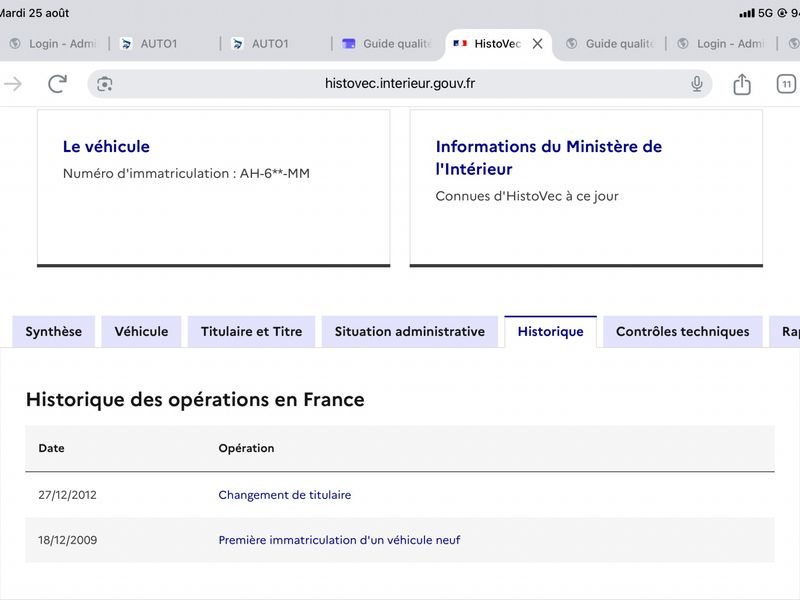Go forward with the arrow icon

pyautogui.click(x=13, y=84)
